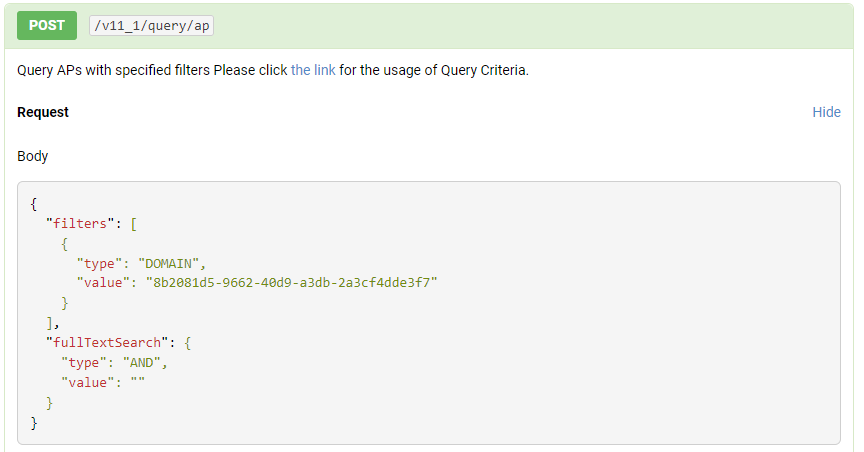Click the "fullTextSearch" key

[x=107, y=343]
